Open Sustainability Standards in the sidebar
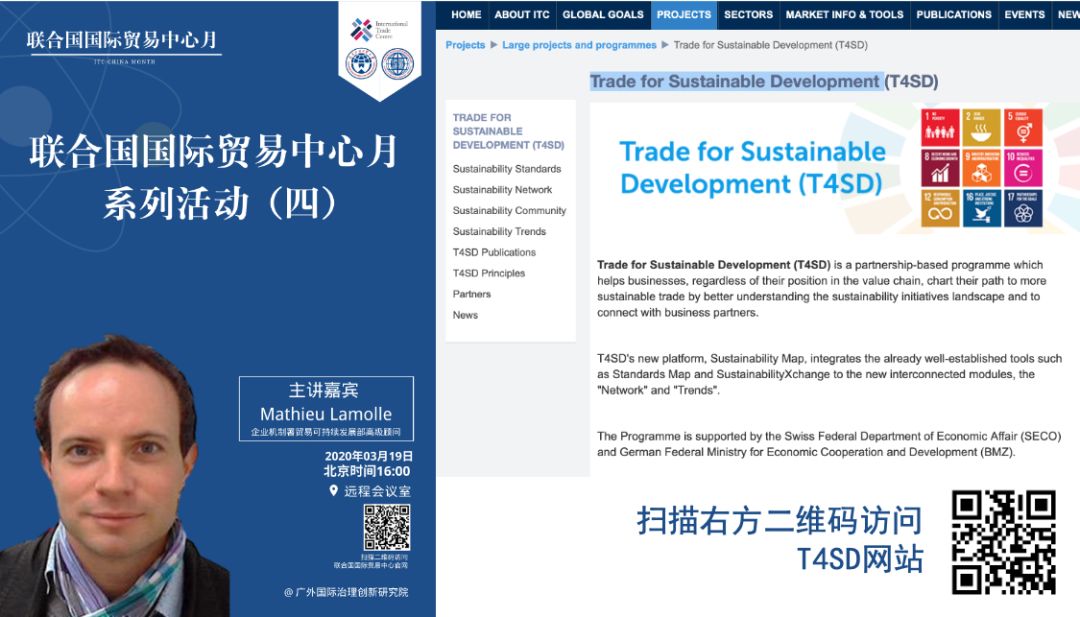This screenshot has width=1080, height=617. [506, 169]
